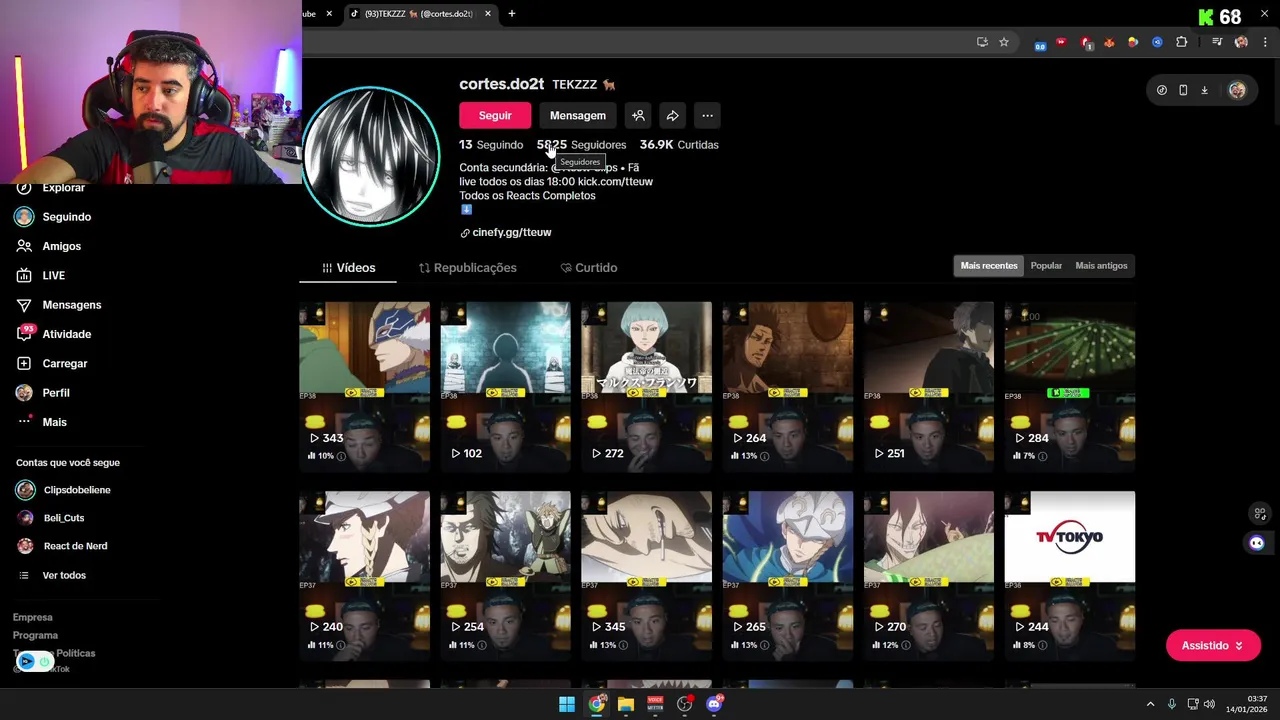Sort videos by Popular
The height and width of the screenshot is (720, 1280).
1046,266
